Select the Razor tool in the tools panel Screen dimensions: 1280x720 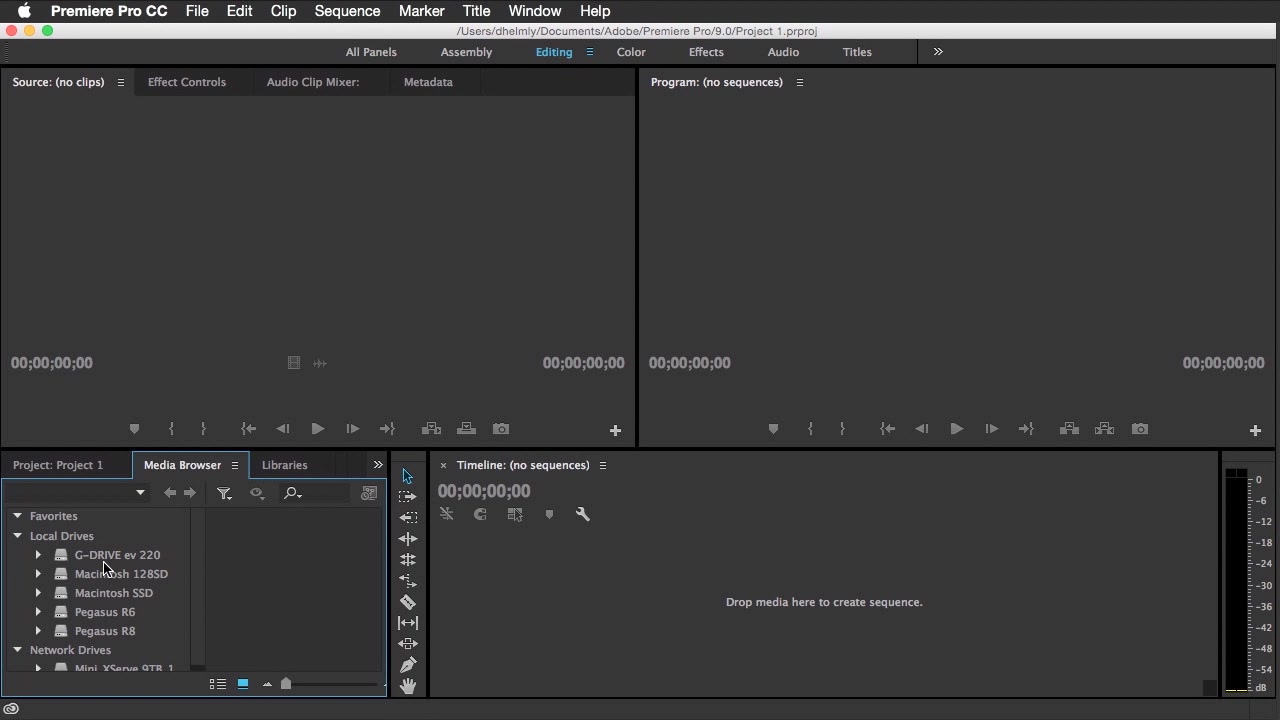tap(408, 602)
